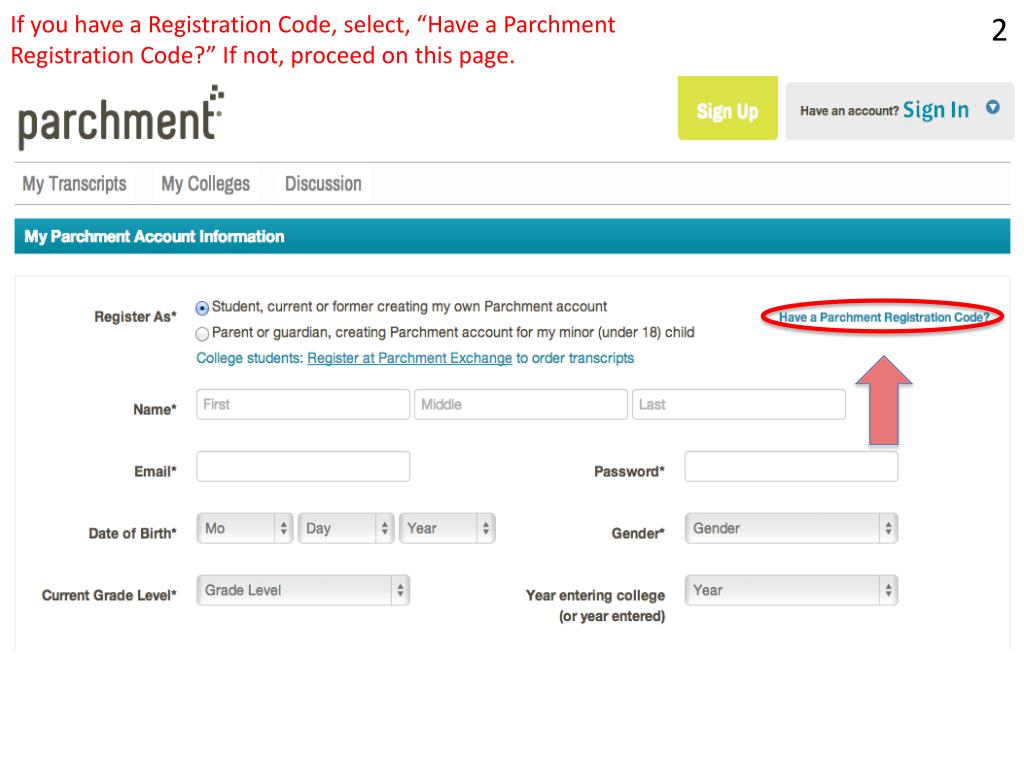1024x768 pixels.
Task: Click the Email input field
Action: 302,466
